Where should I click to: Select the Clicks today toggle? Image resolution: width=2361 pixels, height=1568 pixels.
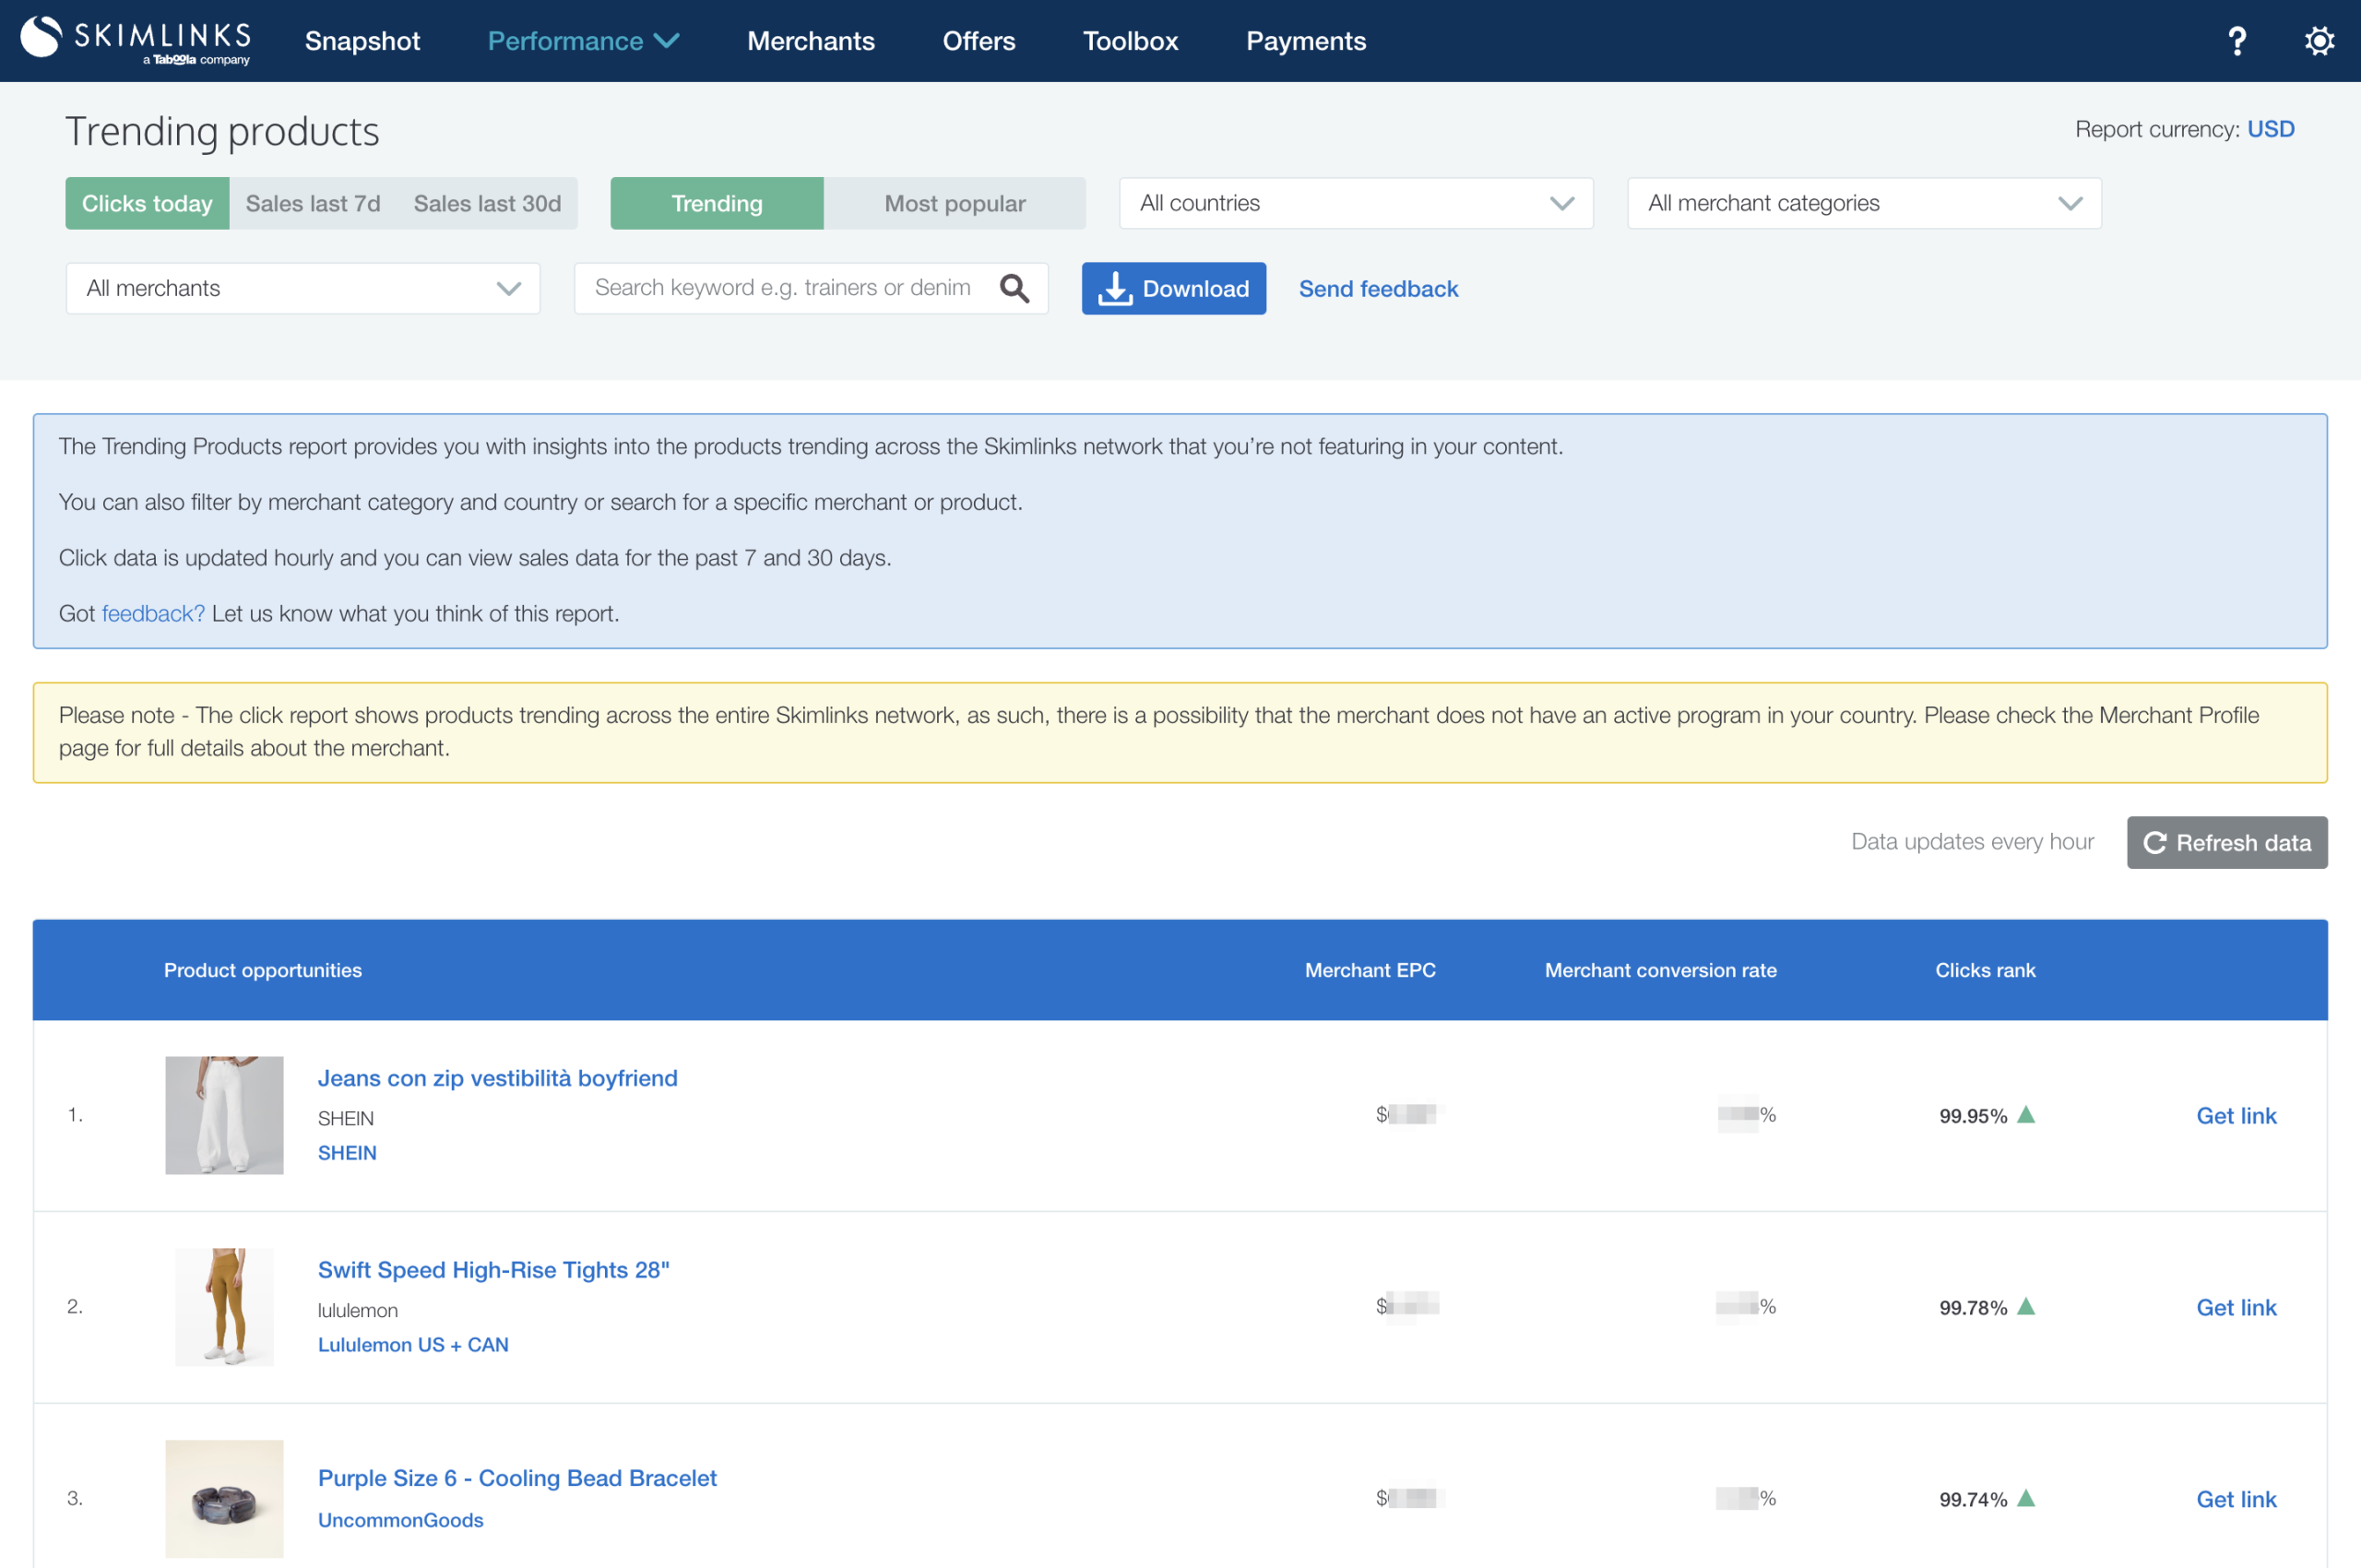click(x=147, y=203)
